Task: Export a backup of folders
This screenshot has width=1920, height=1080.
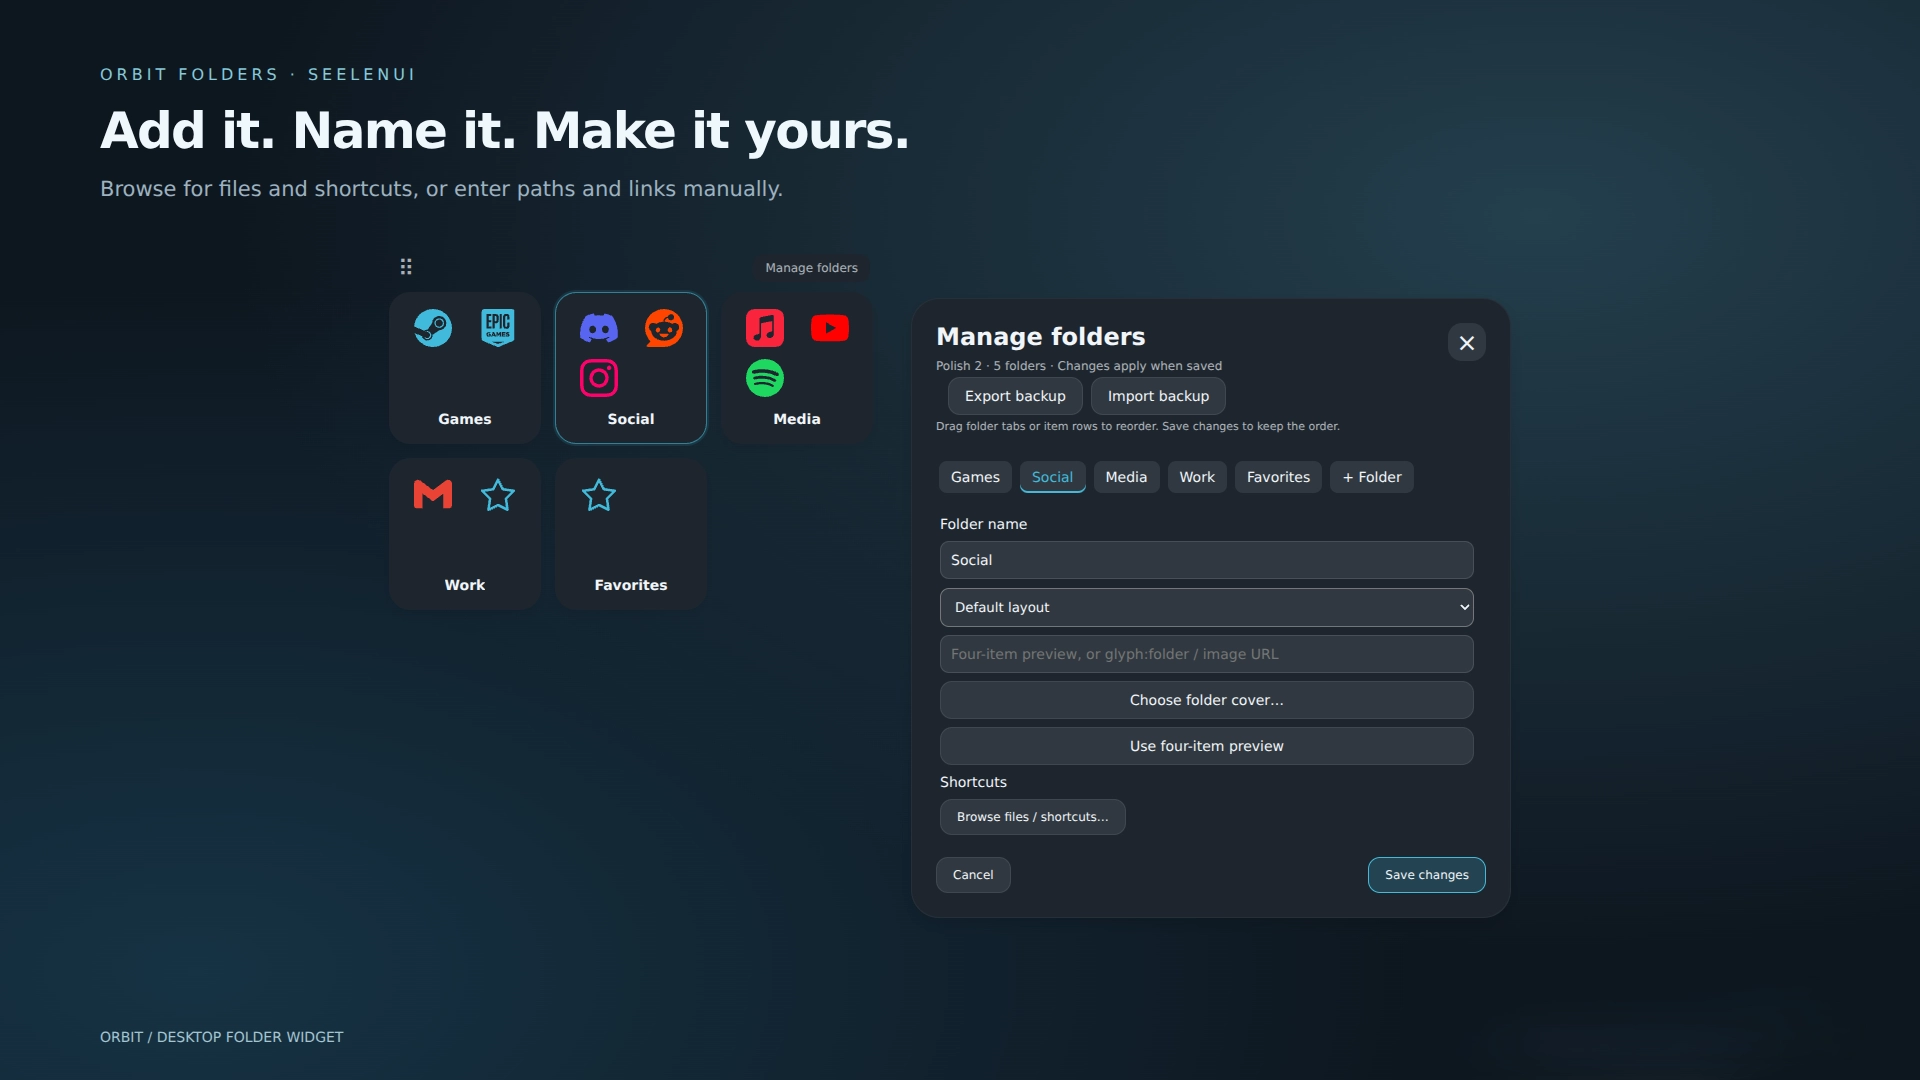Action: tap(1015, 396)
